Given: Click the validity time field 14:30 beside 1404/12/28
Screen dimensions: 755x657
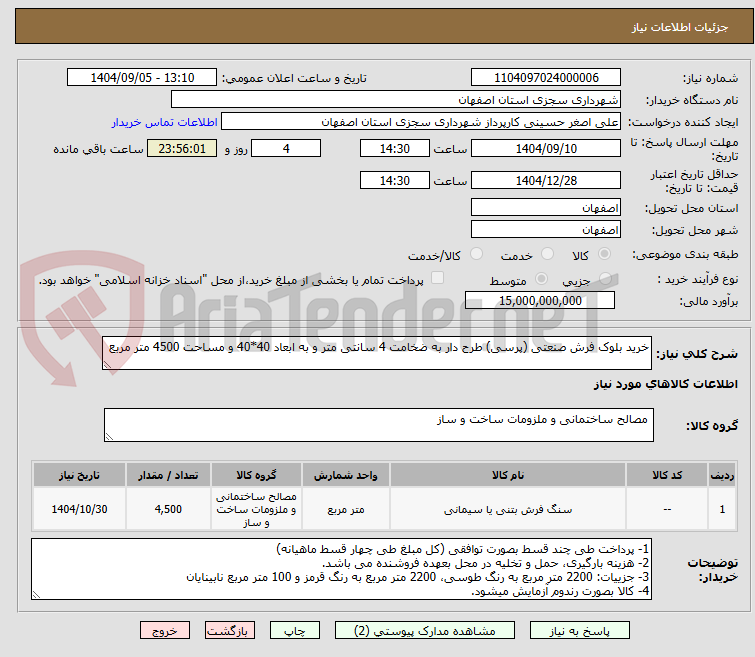Looking at the screenshot, I should tap(395, 180).
